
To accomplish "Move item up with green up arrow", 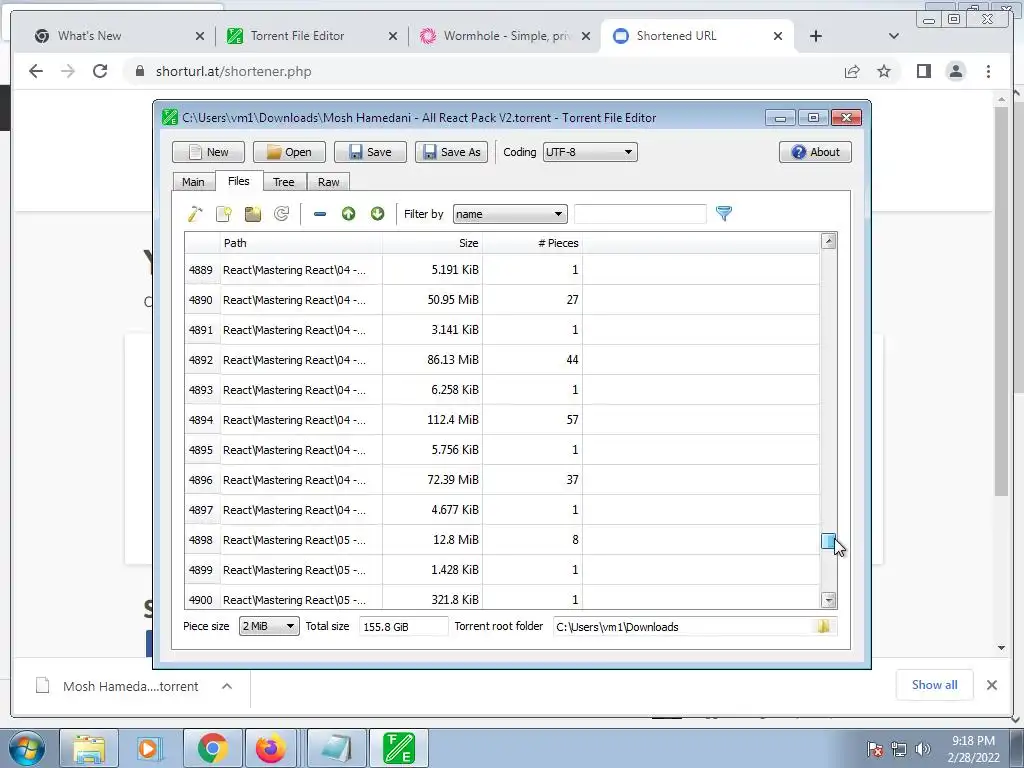I will [x=348, y=214].
